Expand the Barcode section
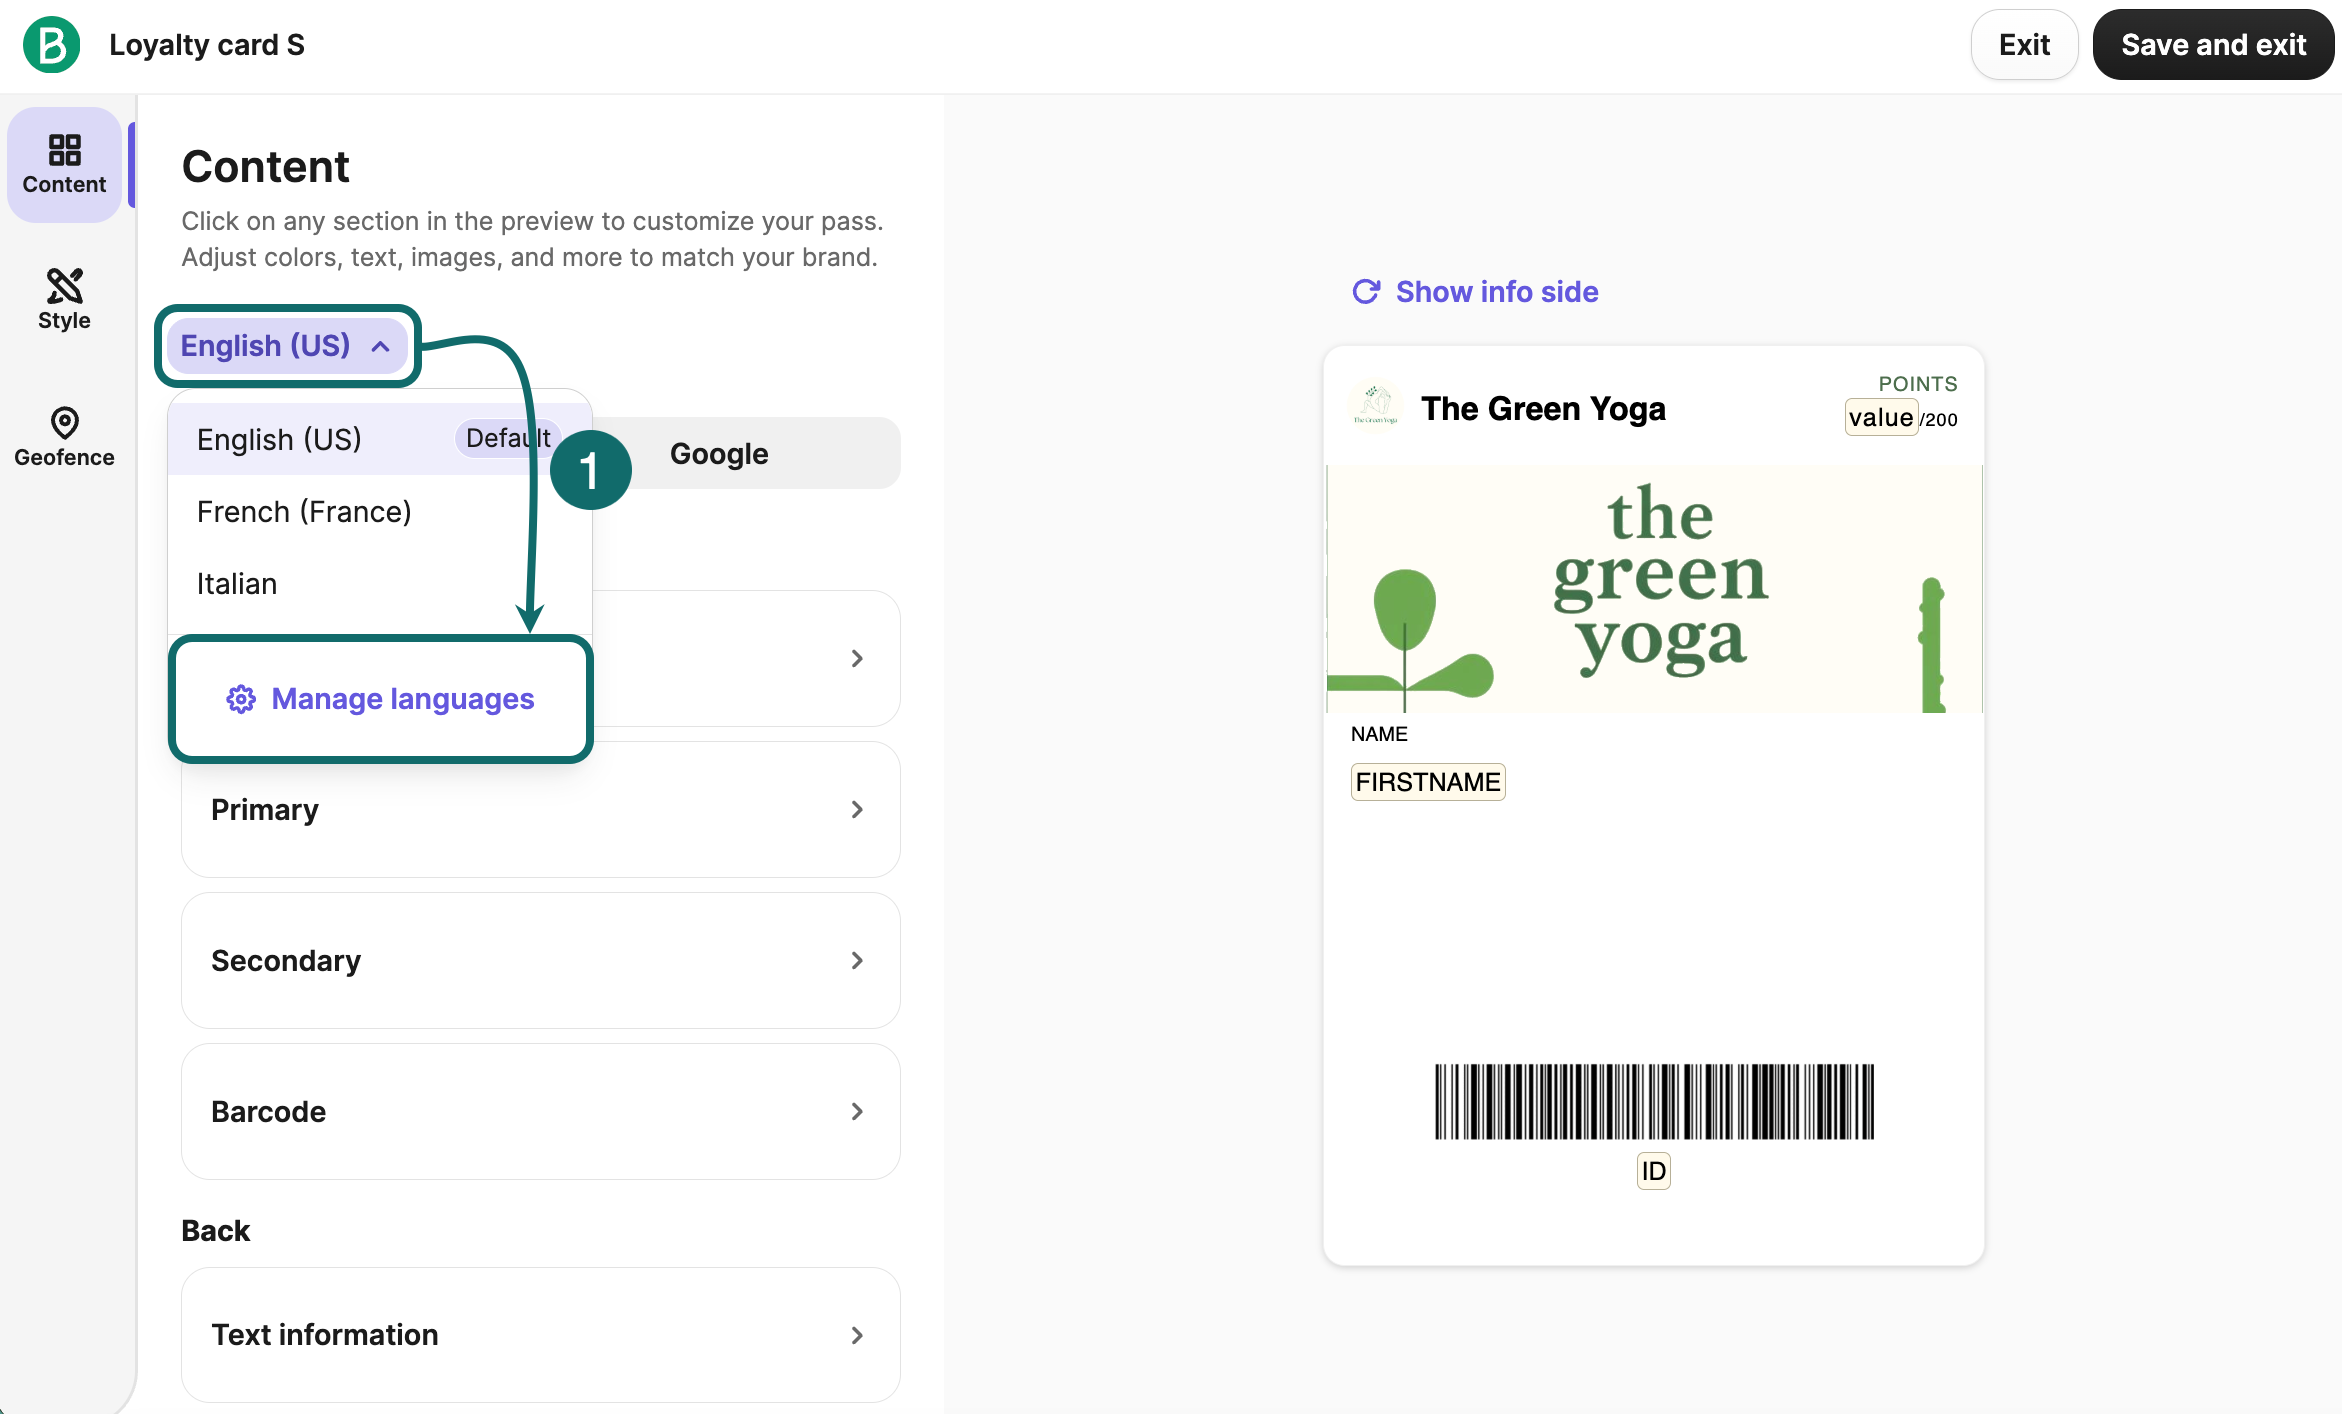 [x=541, y=1112]
